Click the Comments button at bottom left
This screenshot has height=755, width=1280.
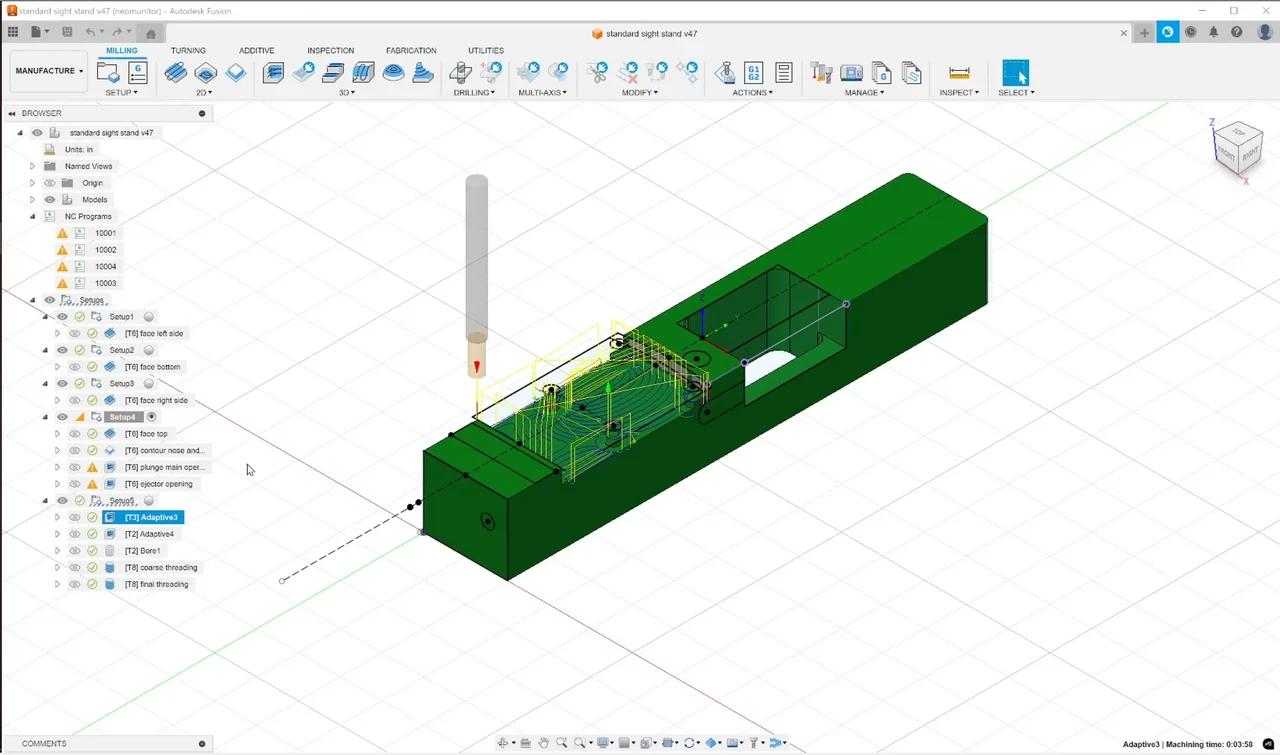(43, 743)
